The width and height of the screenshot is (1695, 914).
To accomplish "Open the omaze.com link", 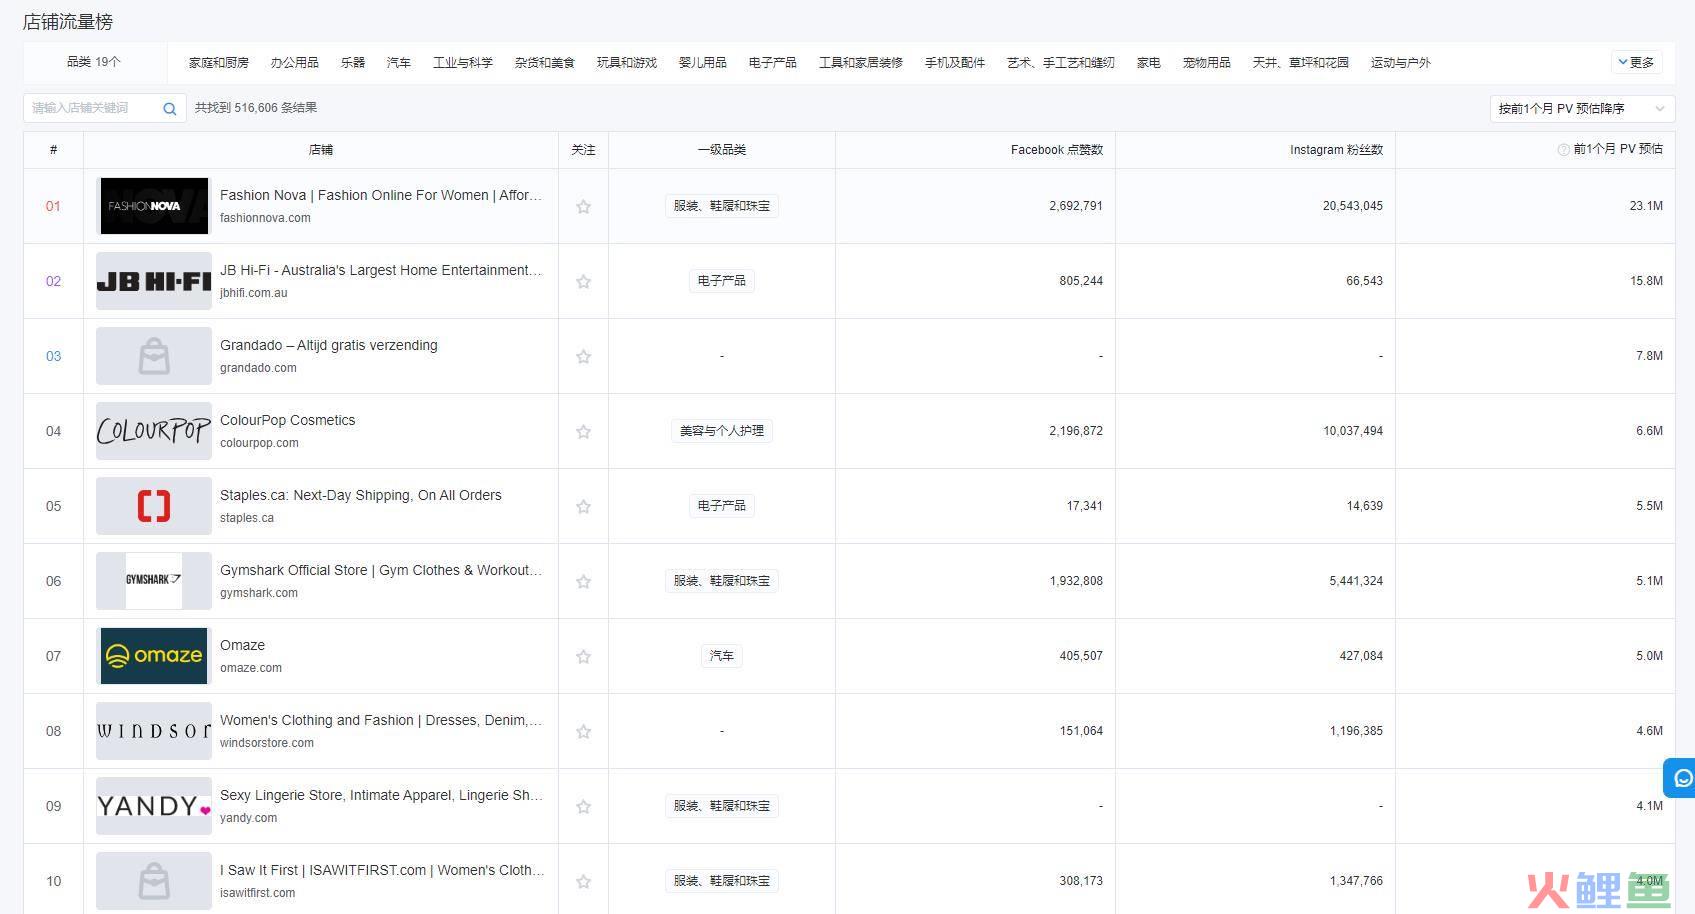I will coord(251,668).
